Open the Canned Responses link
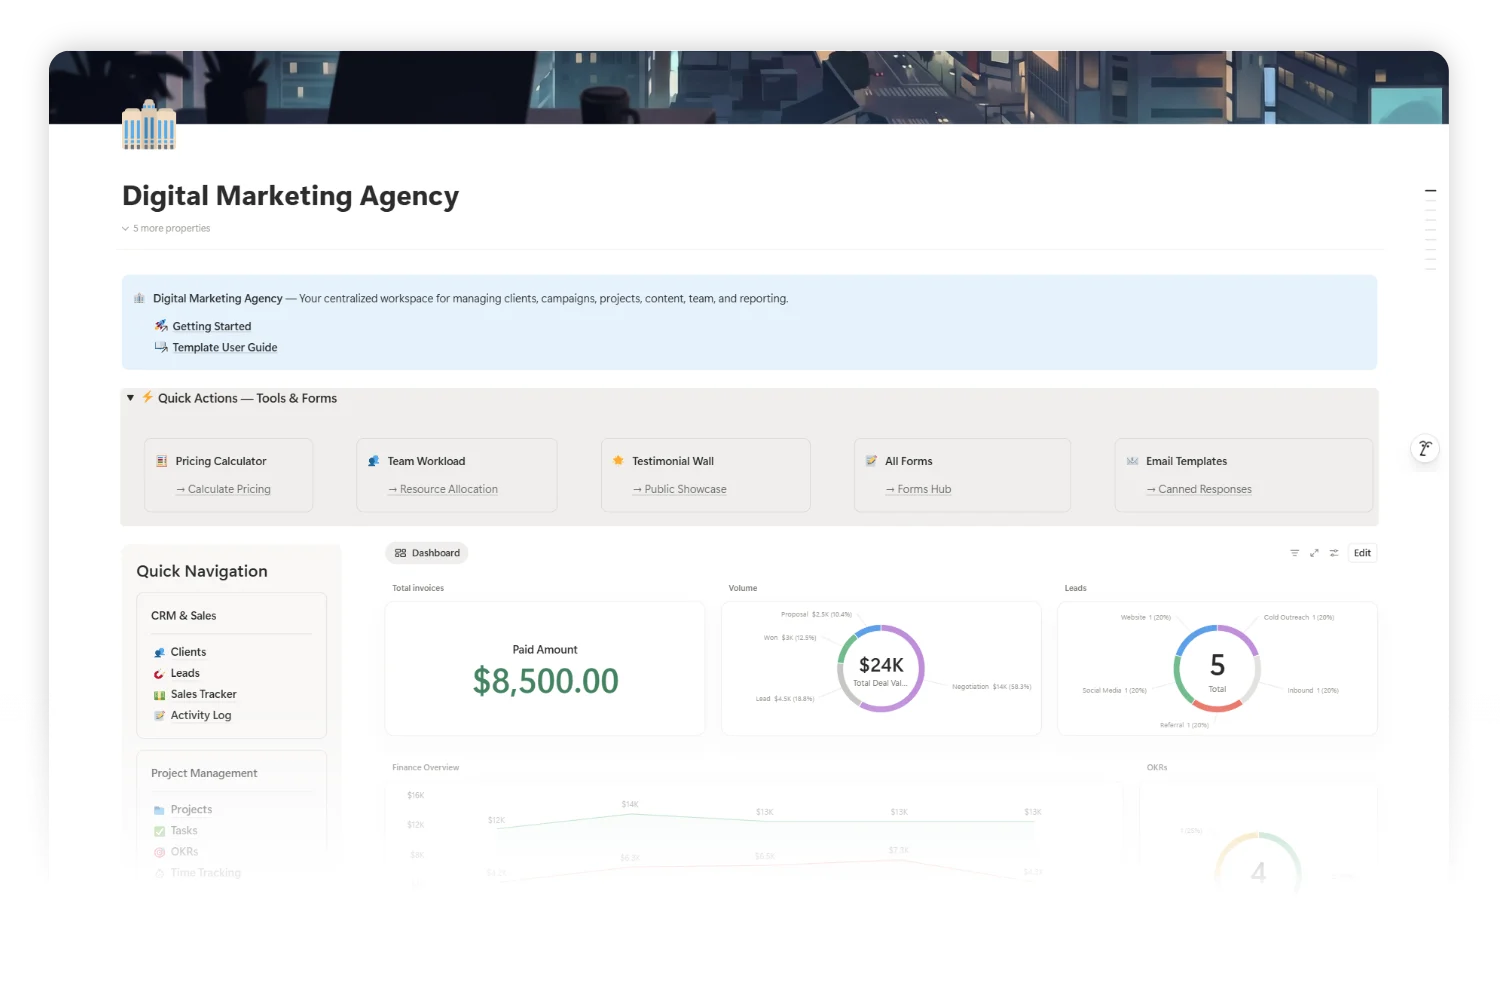 coord(1199,489)
